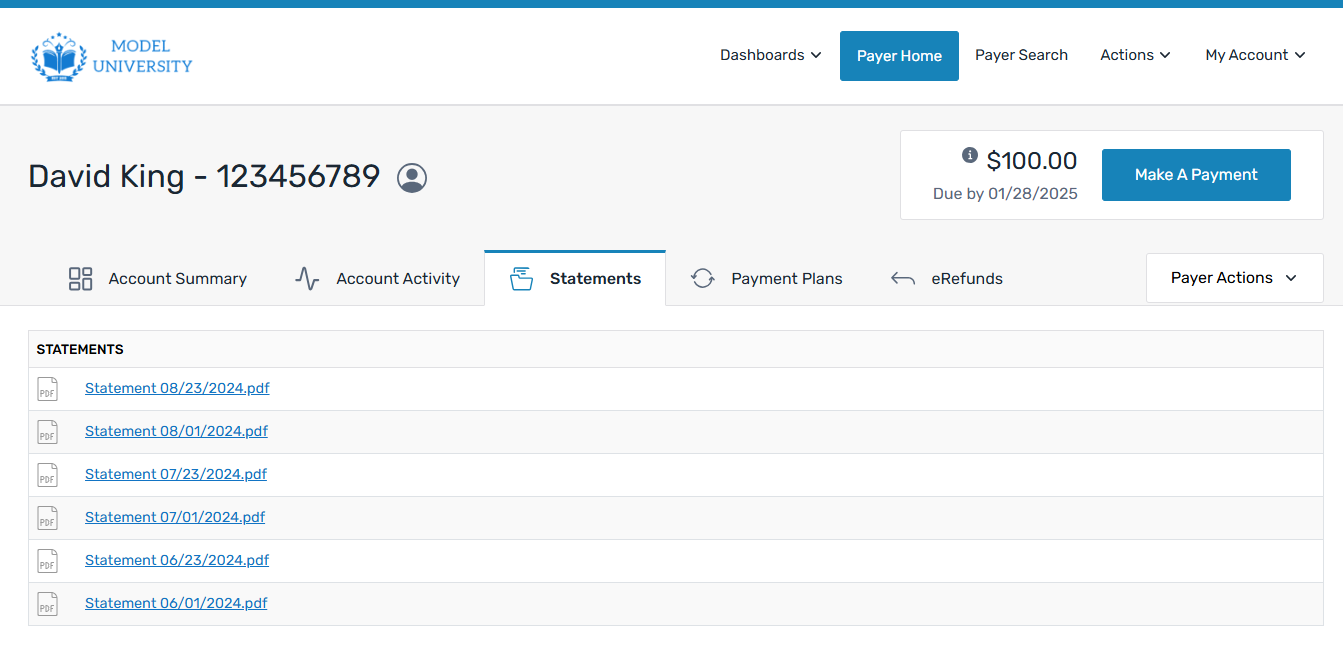1343x648 pixels.
Task: Navigate to Payer Search
Action: (1021, 55)
